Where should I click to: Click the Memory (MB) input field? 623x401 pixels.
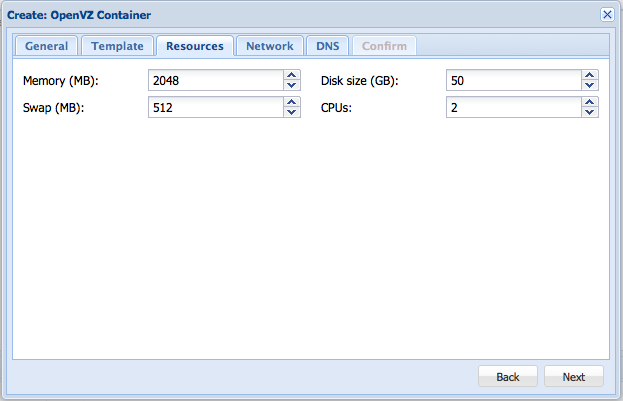point(216,80)
